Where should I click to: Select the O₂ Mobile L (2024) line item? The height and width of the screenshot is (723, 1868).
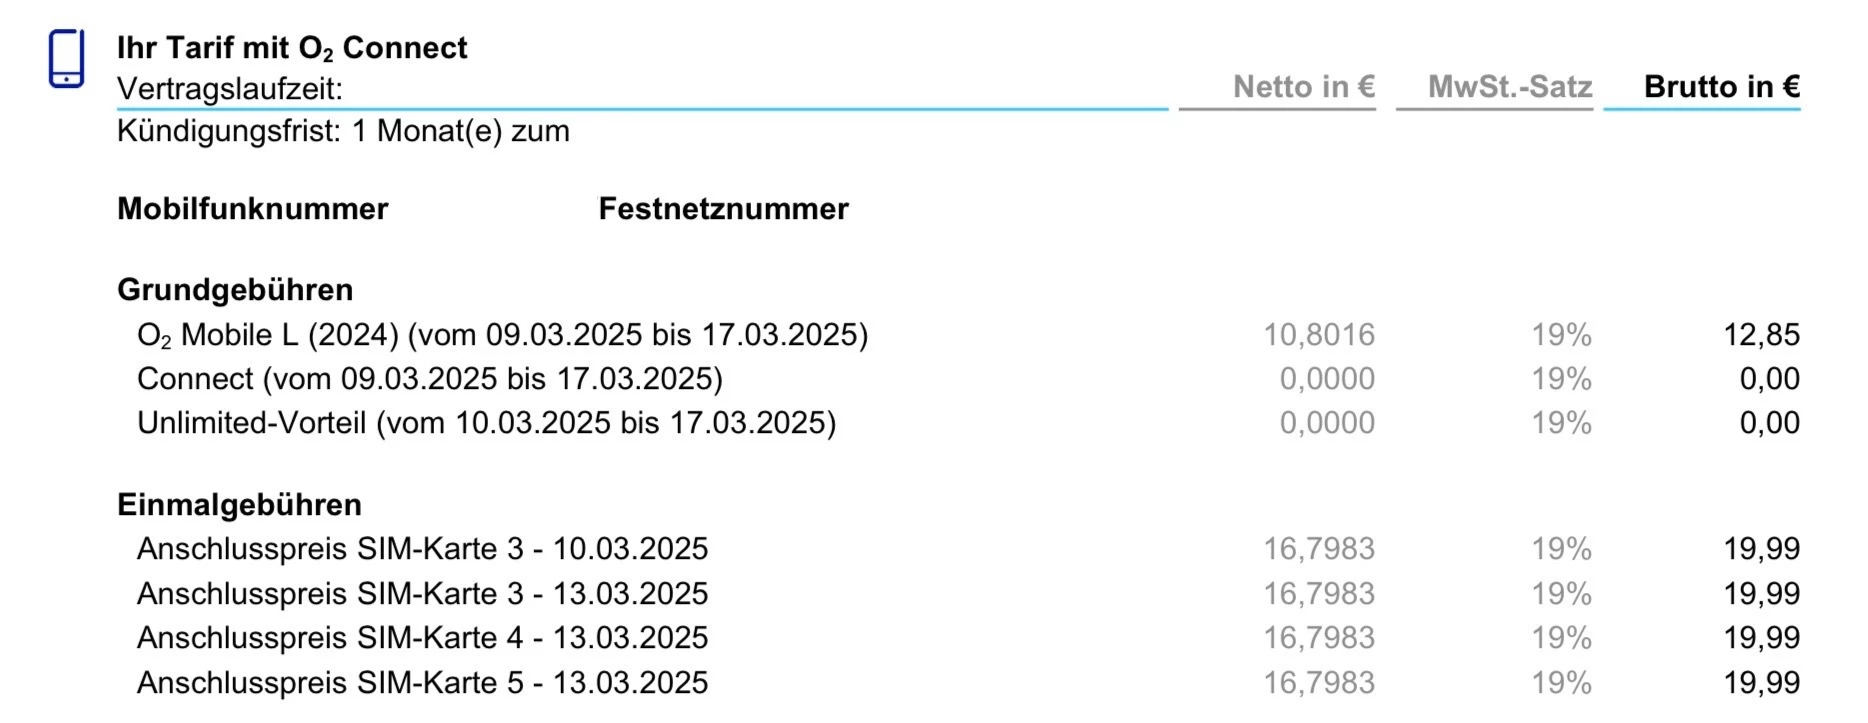(x=502, y=335)
